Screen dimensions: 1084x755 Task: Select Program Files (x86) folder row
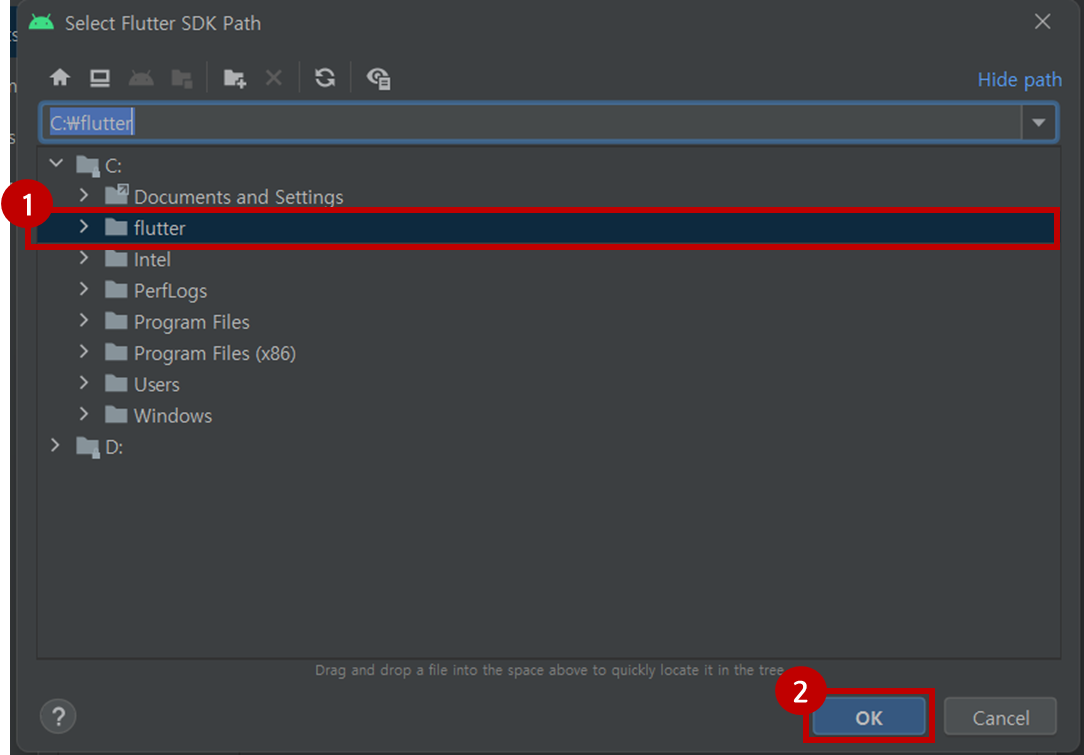(x=549, y=353)
